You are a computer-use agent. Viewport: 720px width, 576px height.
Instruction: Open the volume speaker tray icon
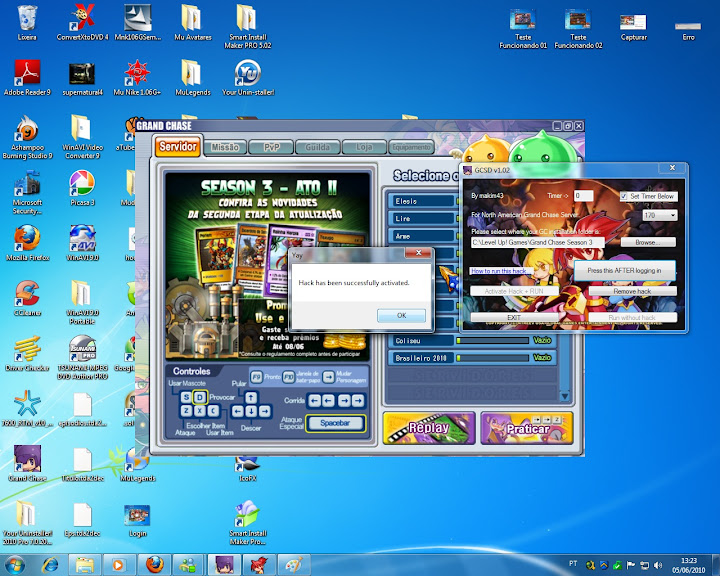coord(658,565)
